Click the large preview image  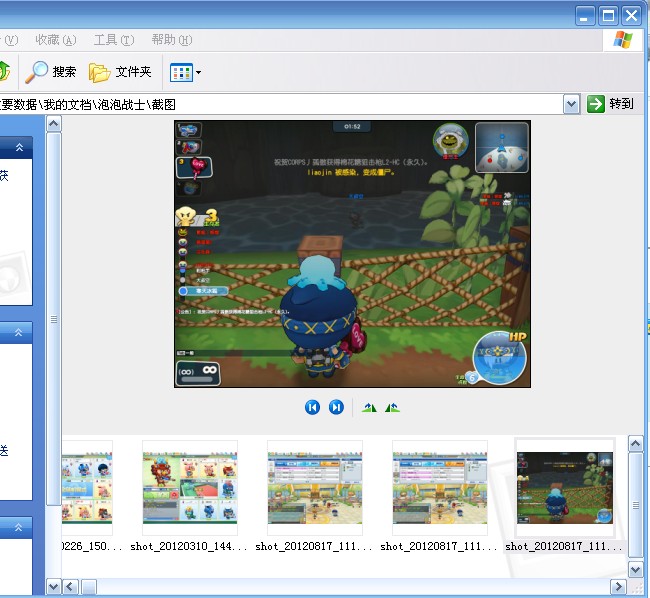tap(352, 254)
